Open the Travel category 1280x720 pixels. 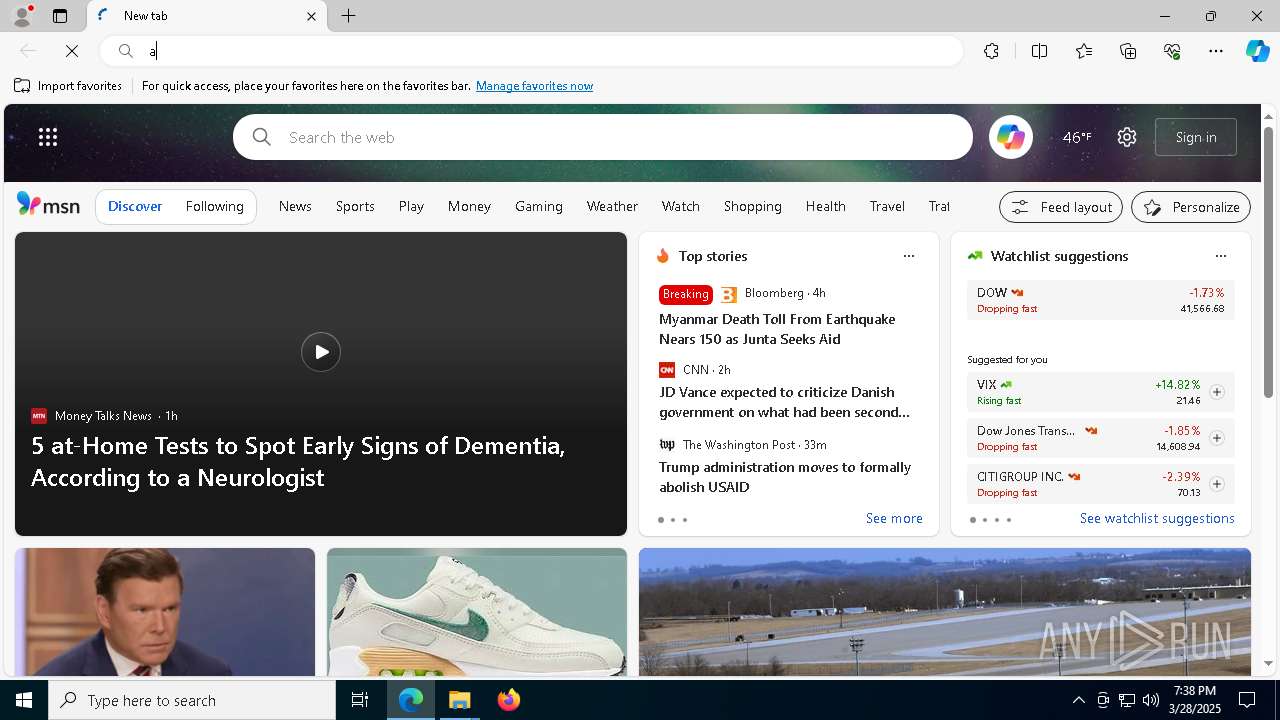pyautogui.click(x=887, y=206)
